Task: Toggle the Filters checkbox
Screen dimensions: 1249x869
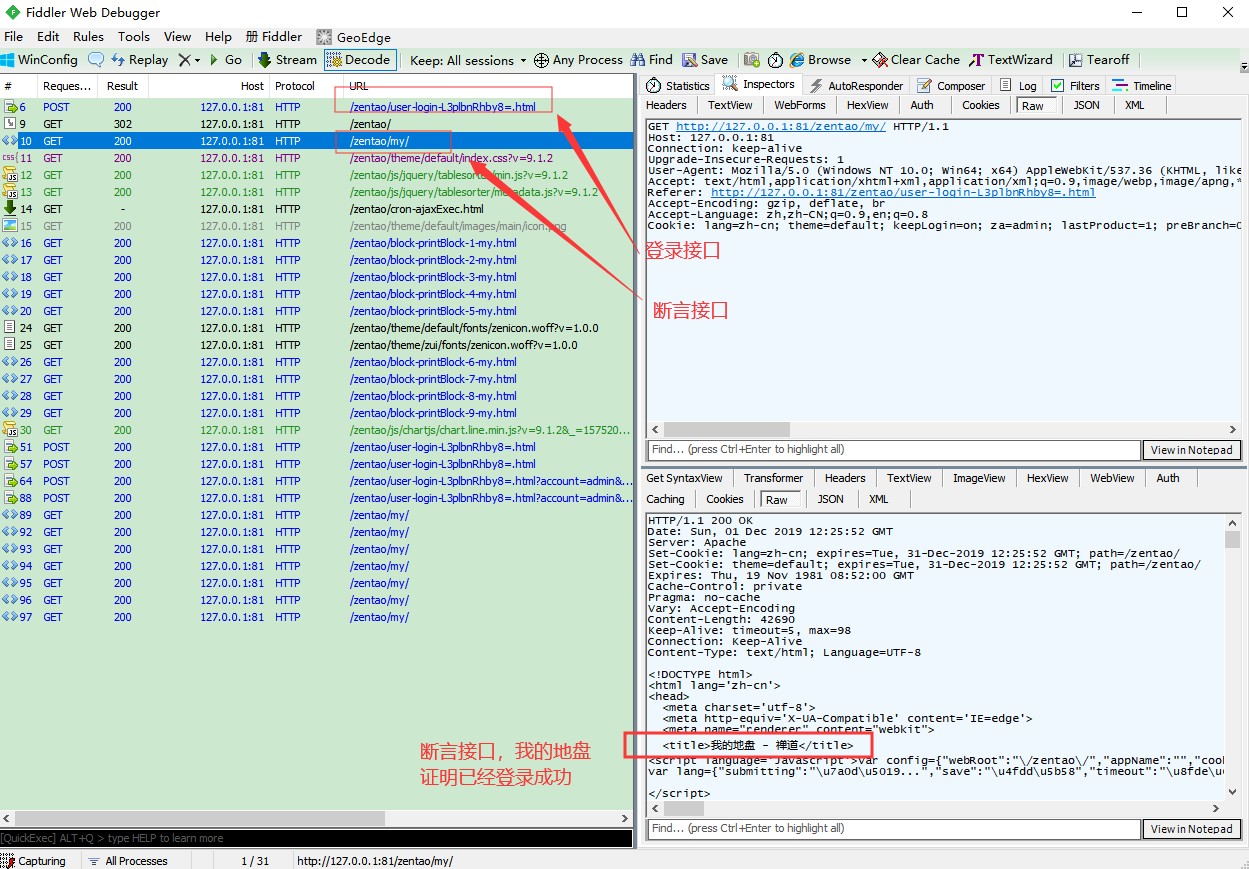Action: point(1057,86)
